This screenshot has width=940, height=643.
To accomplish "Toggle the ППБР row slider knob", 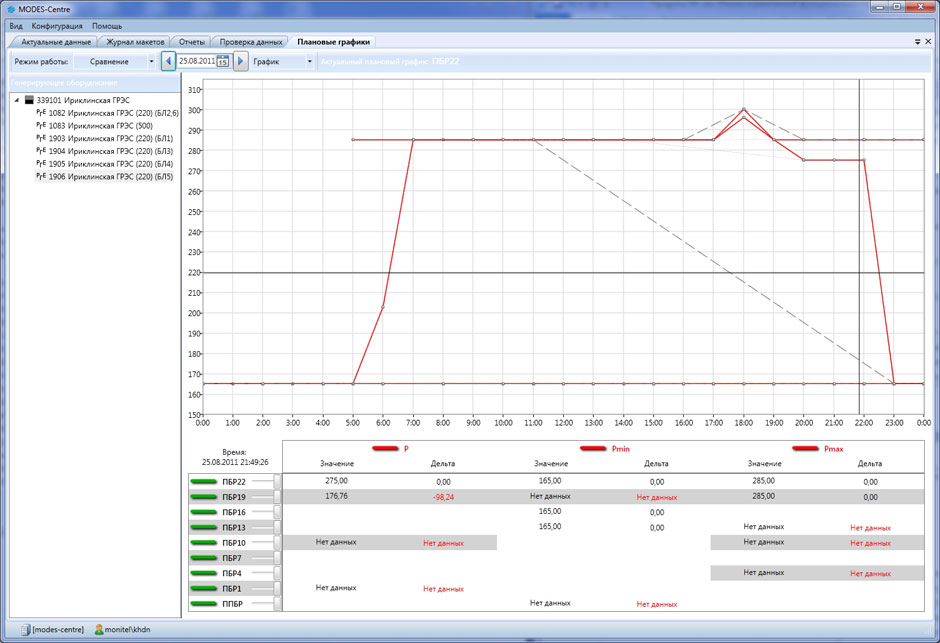I will tap(277, 603).
